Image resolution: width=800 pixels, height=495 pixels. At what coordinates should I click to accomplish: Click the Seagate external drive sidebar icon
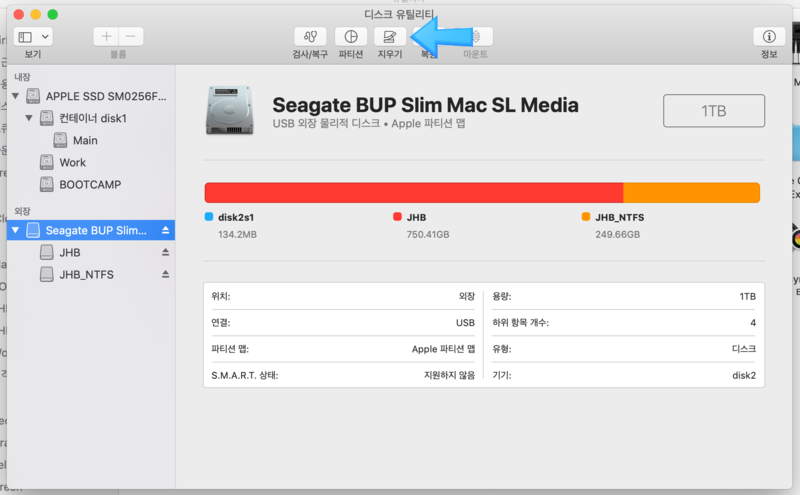coord(33,230)
